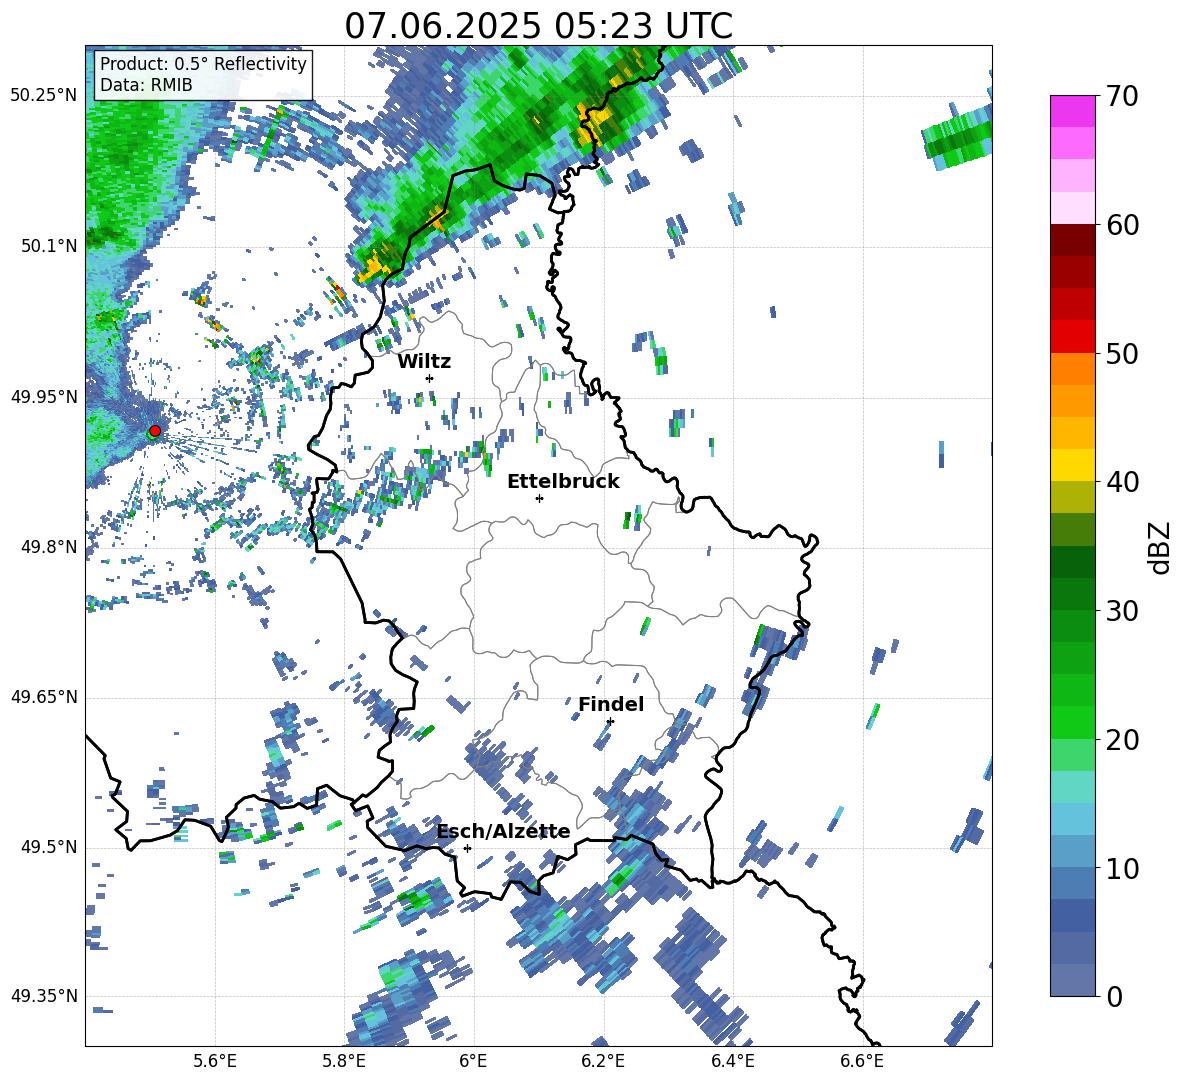
Task: Click the magenta swatch atop the colorbar
Action: point(1072,111)
